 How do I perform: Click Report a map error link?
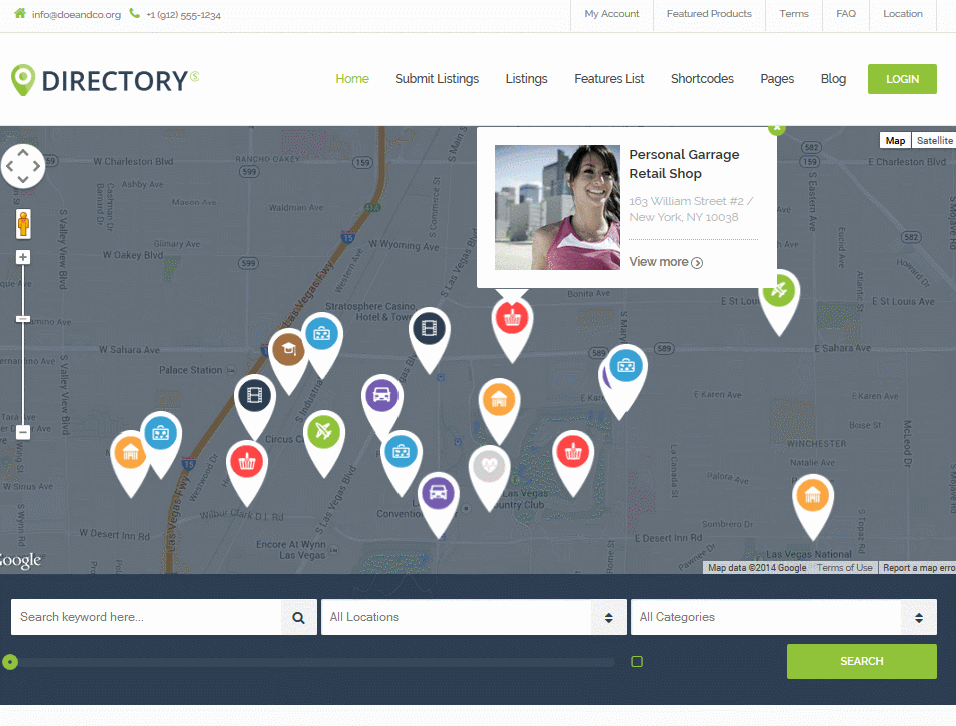pyautogui.click(x=919, y=568)
